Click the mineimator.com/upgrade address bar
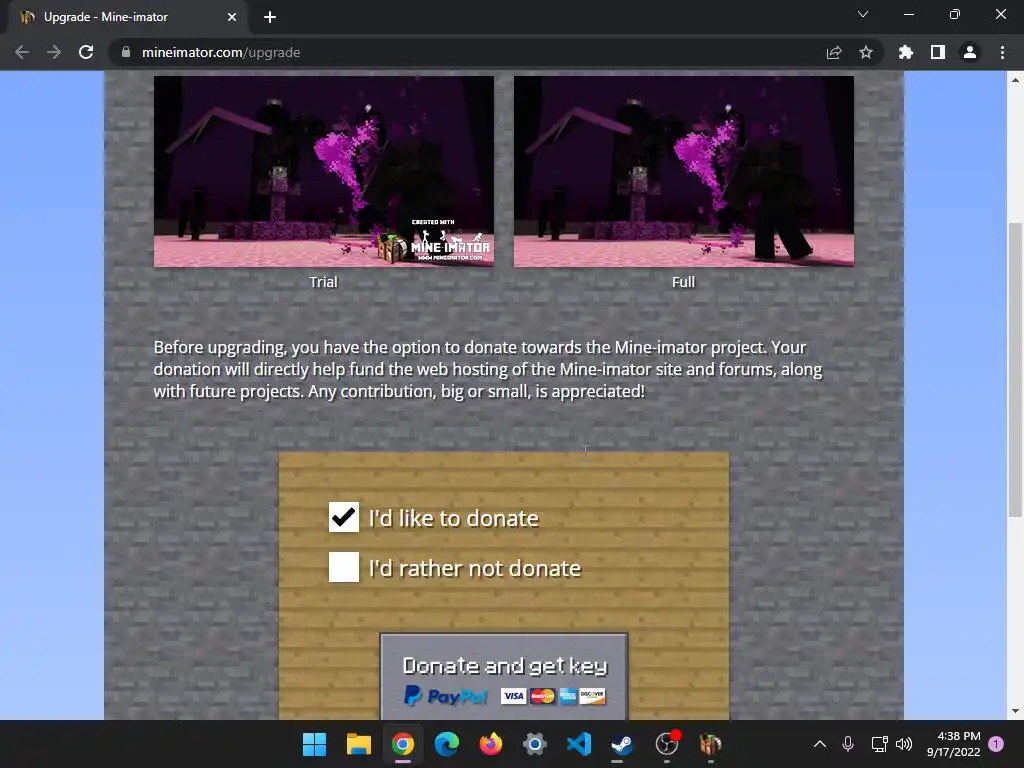1024x768 pixels. click(x=470, y=52)
